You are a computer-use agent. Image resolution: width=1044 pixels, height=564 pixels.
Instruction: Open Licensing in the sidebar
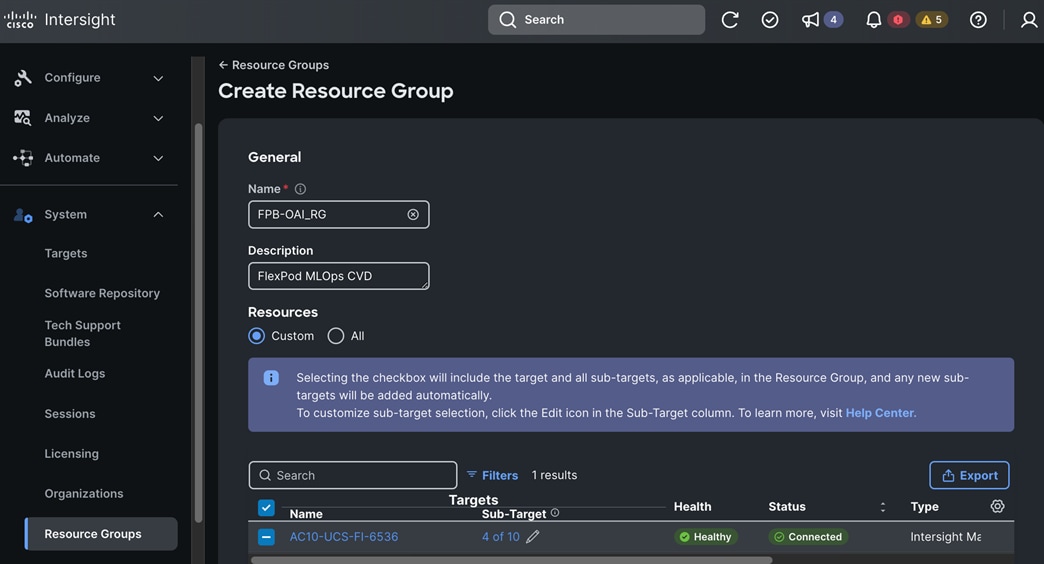click(71, 453)
